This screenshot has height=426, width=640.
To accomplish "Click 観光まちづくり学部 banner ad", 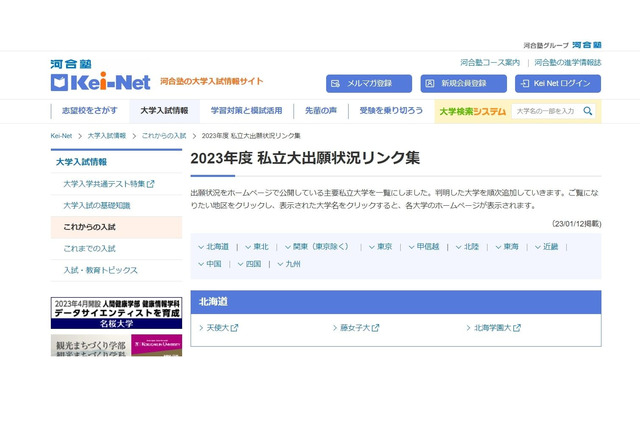I will [116, 345].
